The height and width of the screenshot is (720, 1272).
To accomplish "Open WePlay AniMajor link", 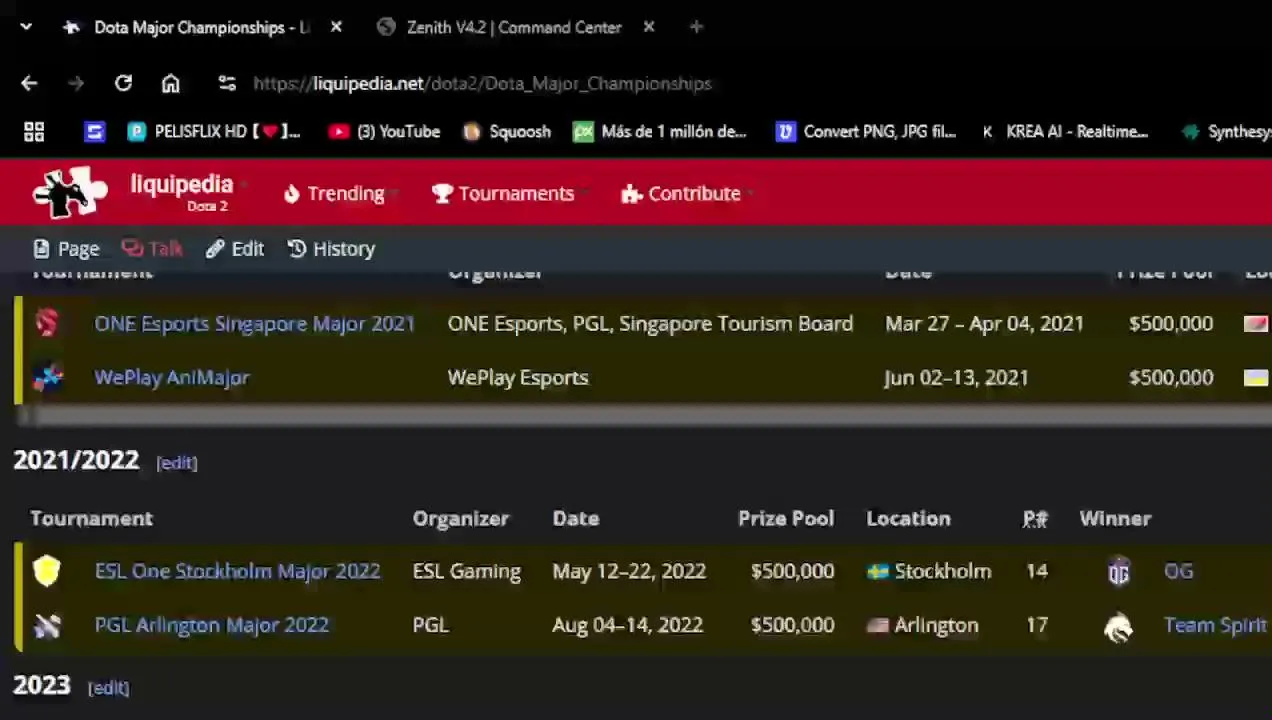I will click(x=172, y=378).
